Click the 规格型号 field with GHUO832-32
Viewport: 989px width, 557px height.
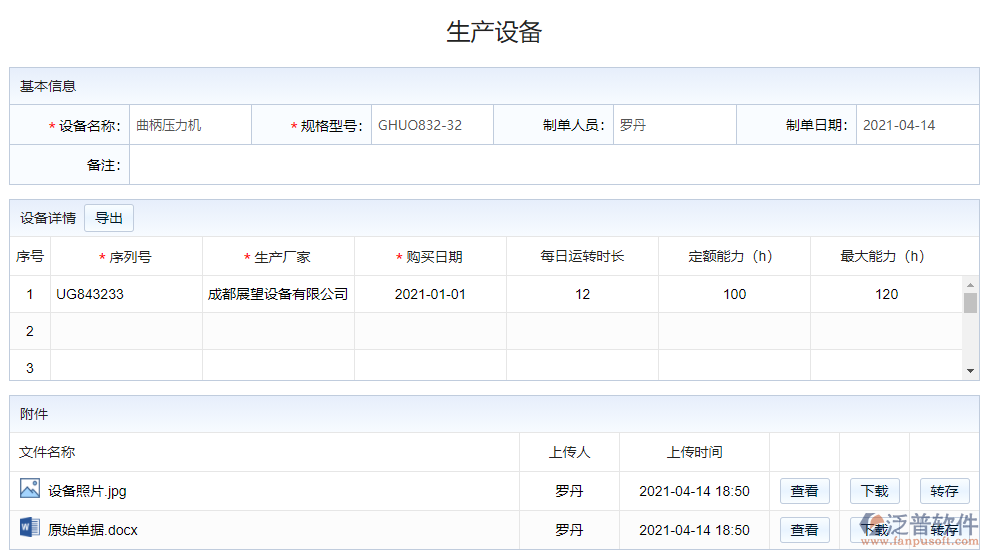tap(431, 125)
